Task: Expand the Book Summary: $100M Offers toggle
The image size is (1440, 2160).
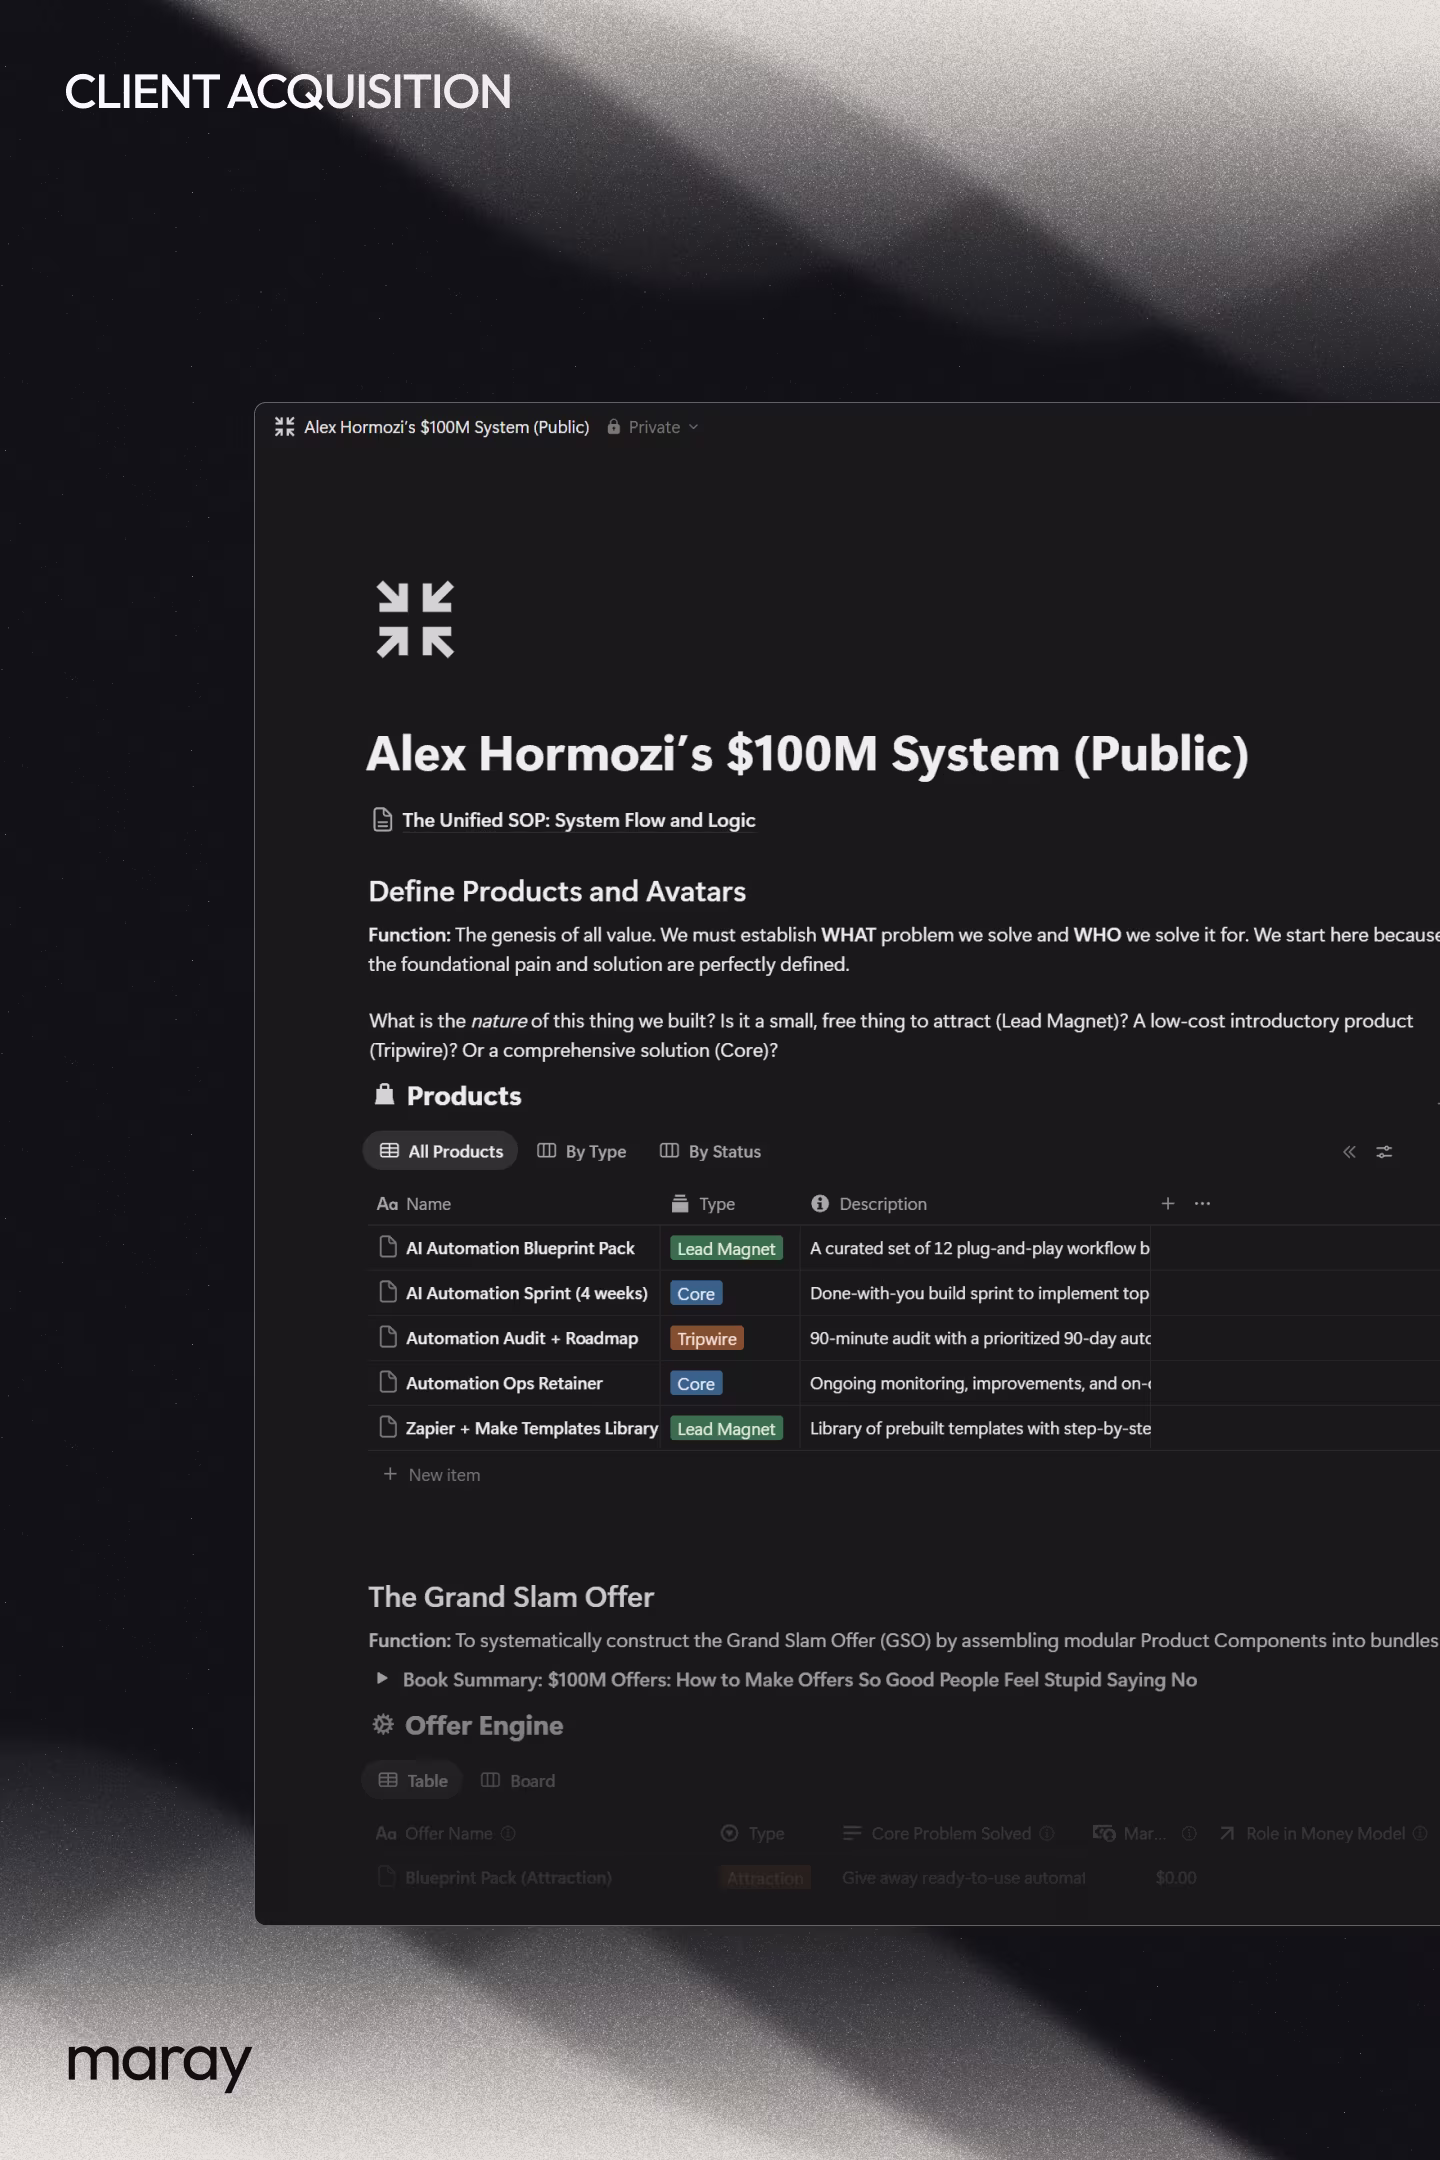Action: click(382, 1679)
